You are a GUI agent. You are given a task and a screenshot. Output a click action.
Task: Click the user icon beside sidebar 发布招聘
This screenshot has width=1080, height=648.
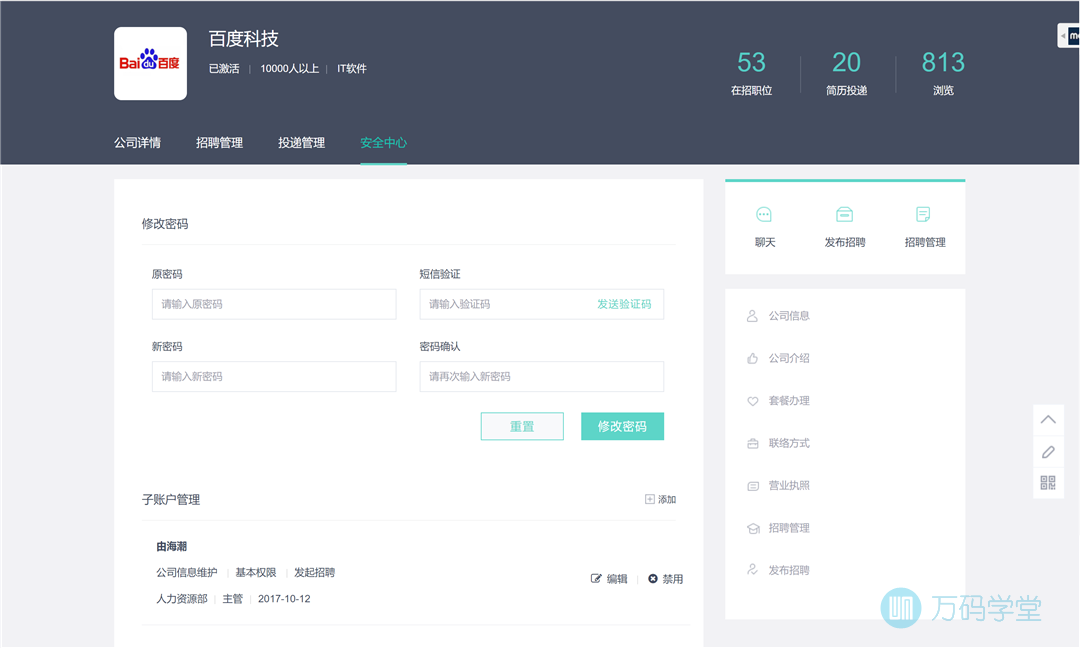click(752, 570)
